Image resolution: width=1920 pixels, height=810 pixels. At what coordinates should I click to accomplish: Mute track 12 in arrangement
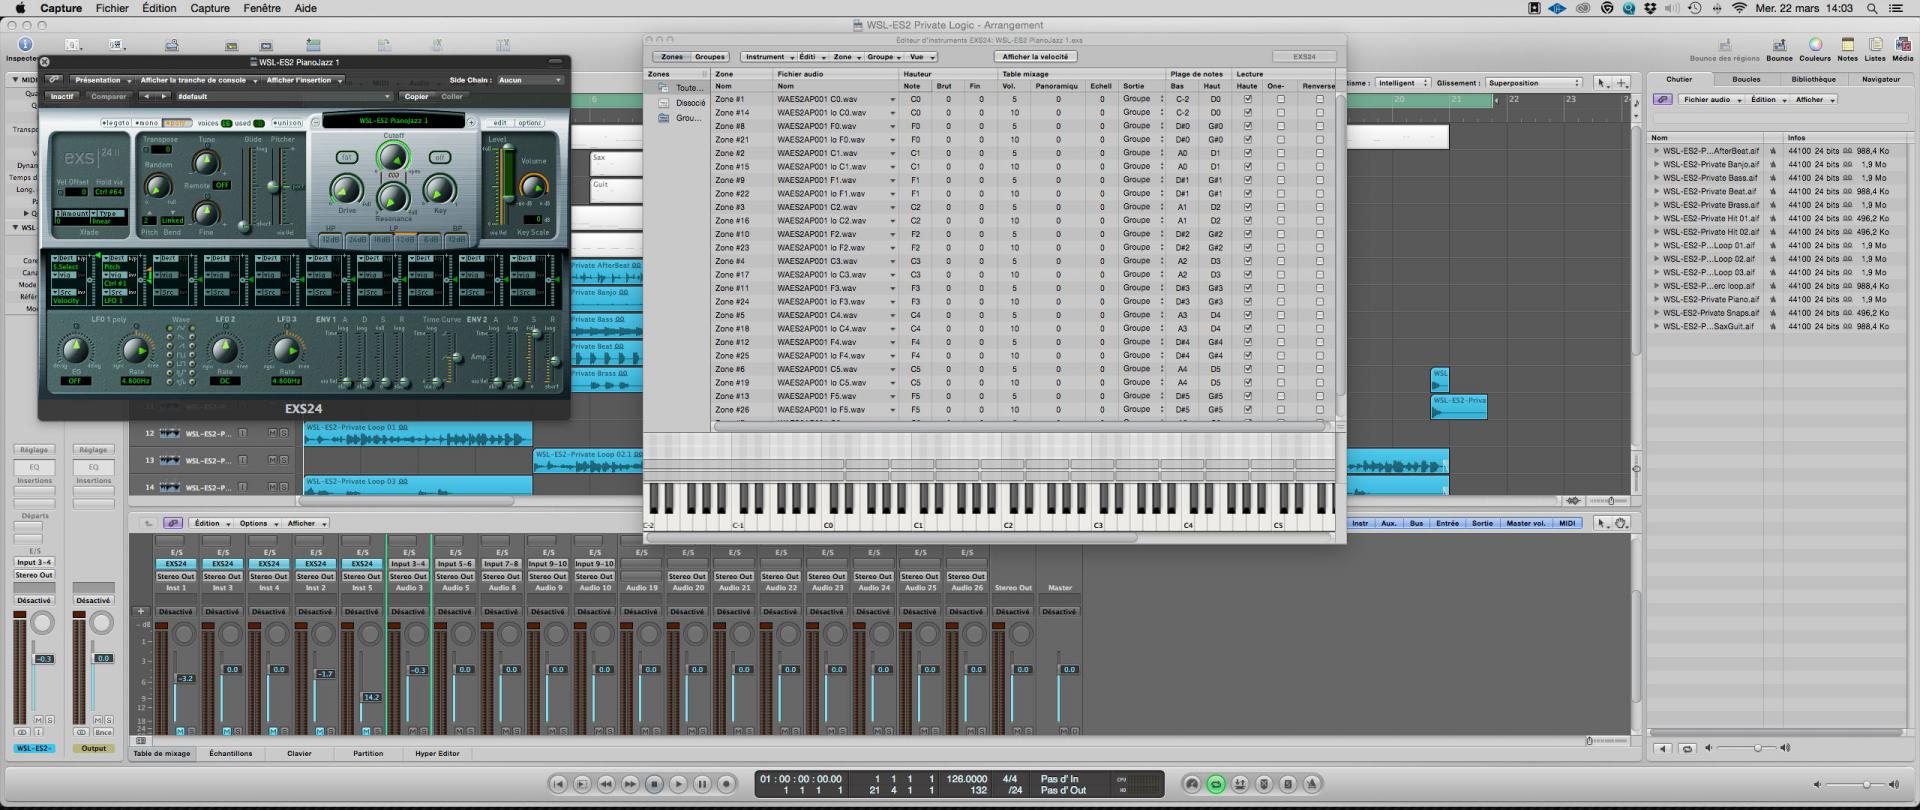pos(273,434)
